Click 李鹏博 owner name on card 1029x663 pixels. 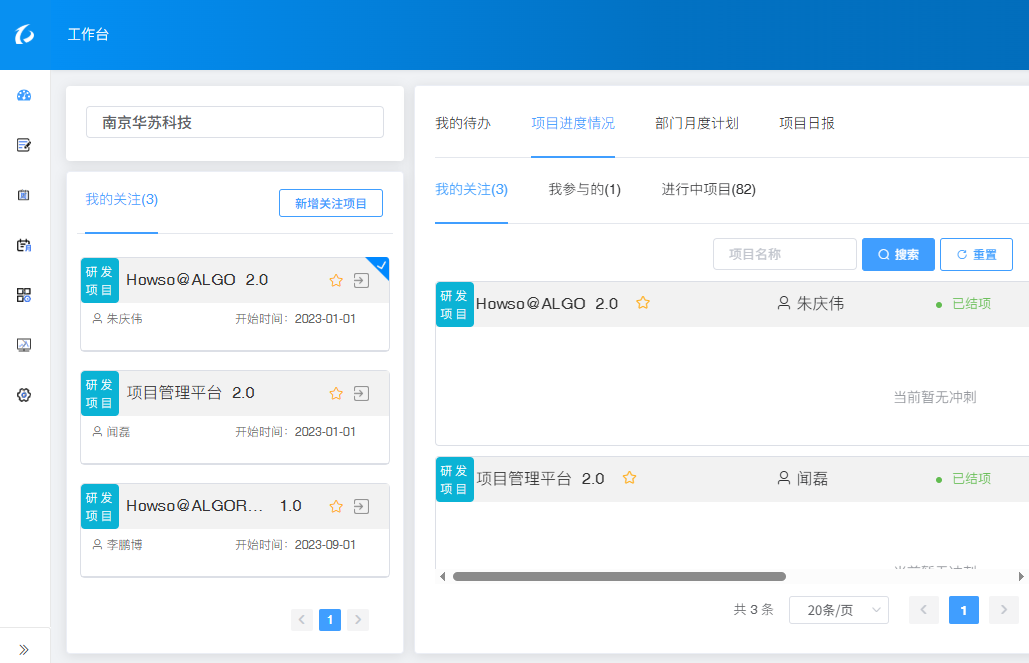[x=125, y=545]
